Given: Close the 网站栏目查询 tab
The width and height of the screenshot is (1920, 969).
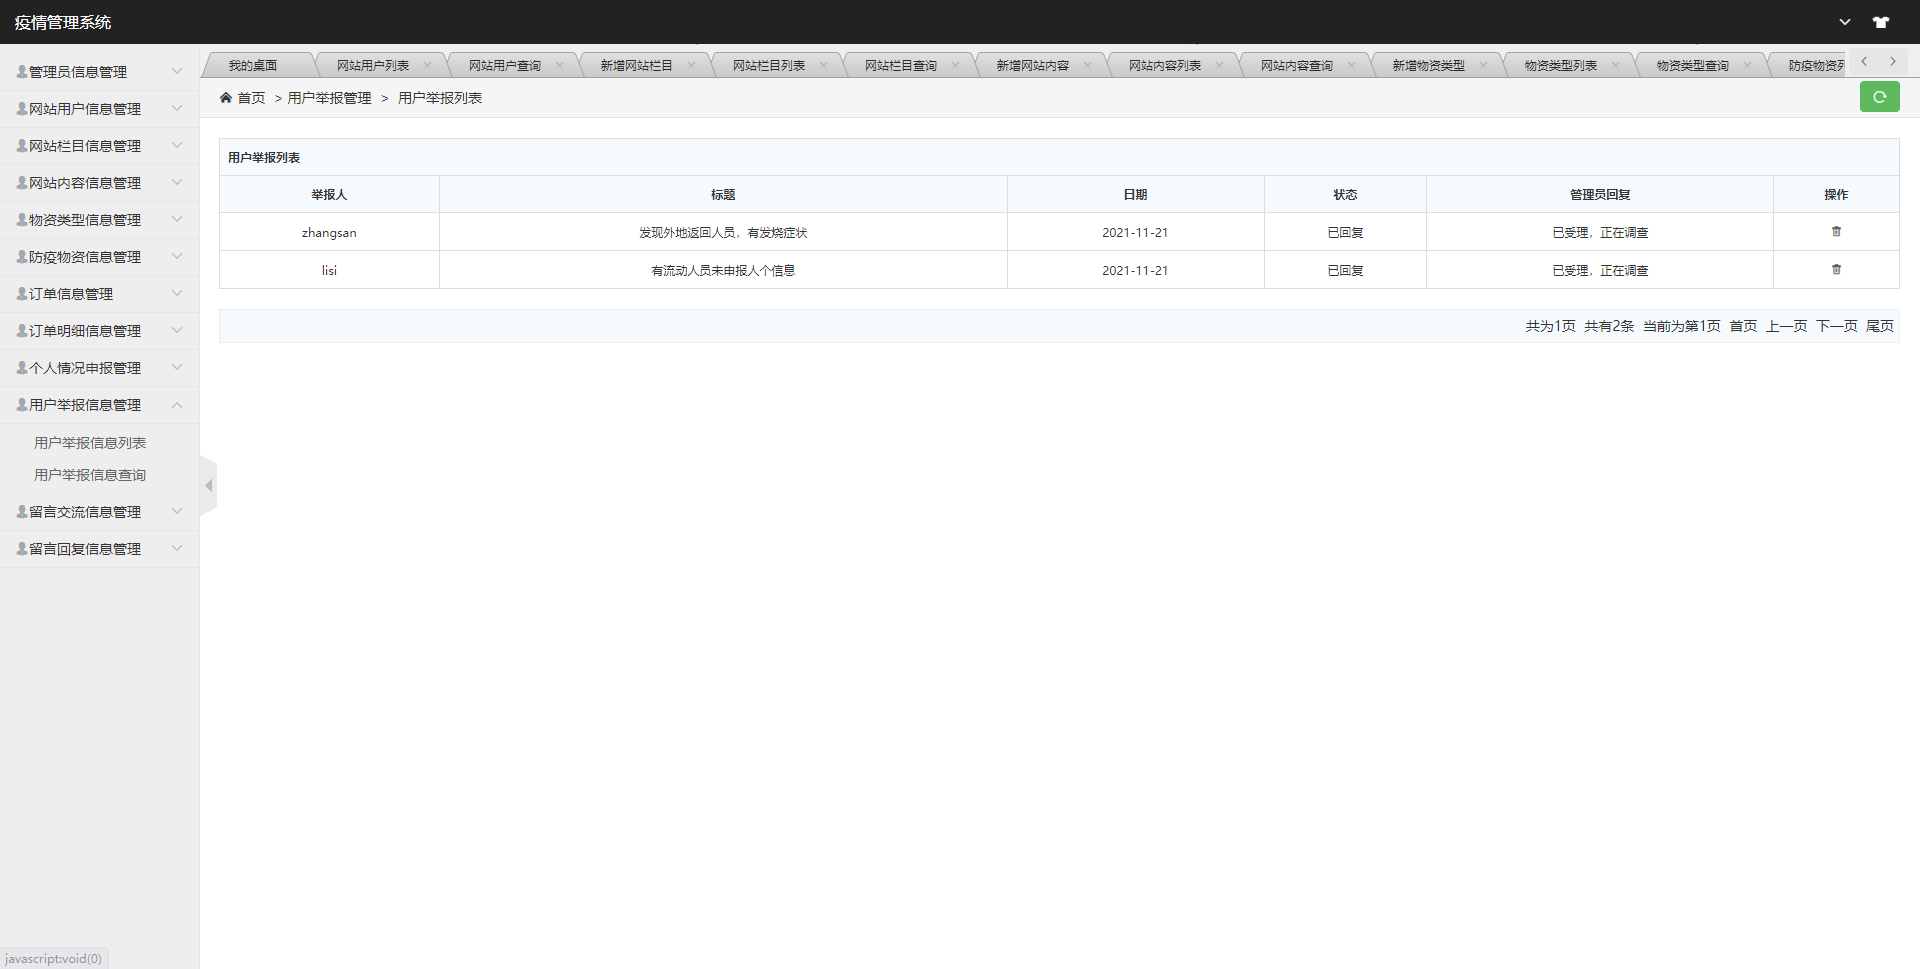Looking at the screenshot, I should pyautogui.click(x=955, y=65).
